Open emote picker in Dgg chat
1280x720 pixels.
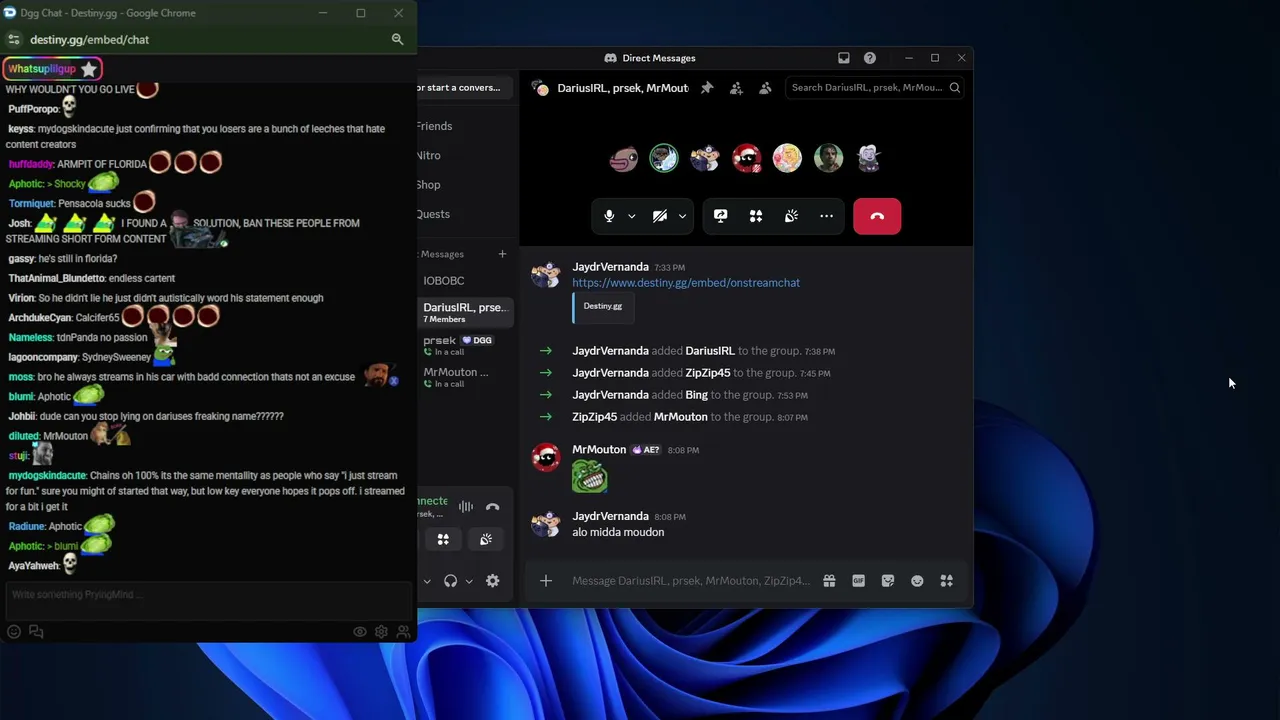tap(14, 632)
